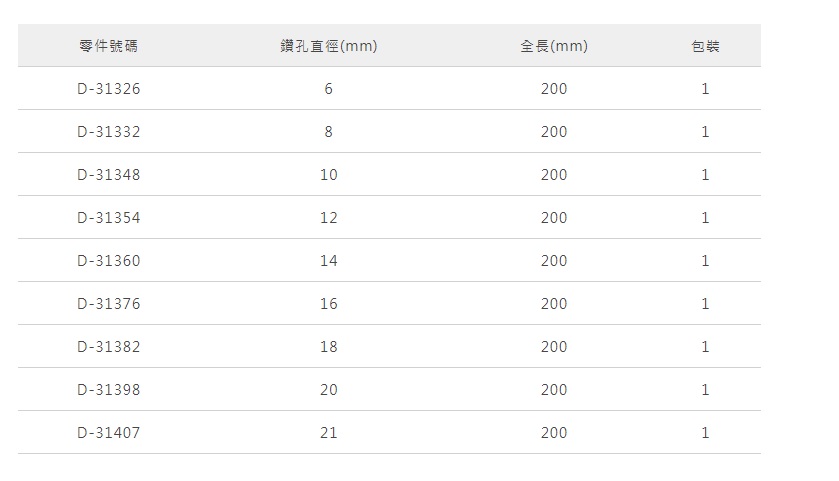Click the 零件號碼 column header
Image resolution: width=839 pixels, height=481 pixels.
click(x=108, y=46)
